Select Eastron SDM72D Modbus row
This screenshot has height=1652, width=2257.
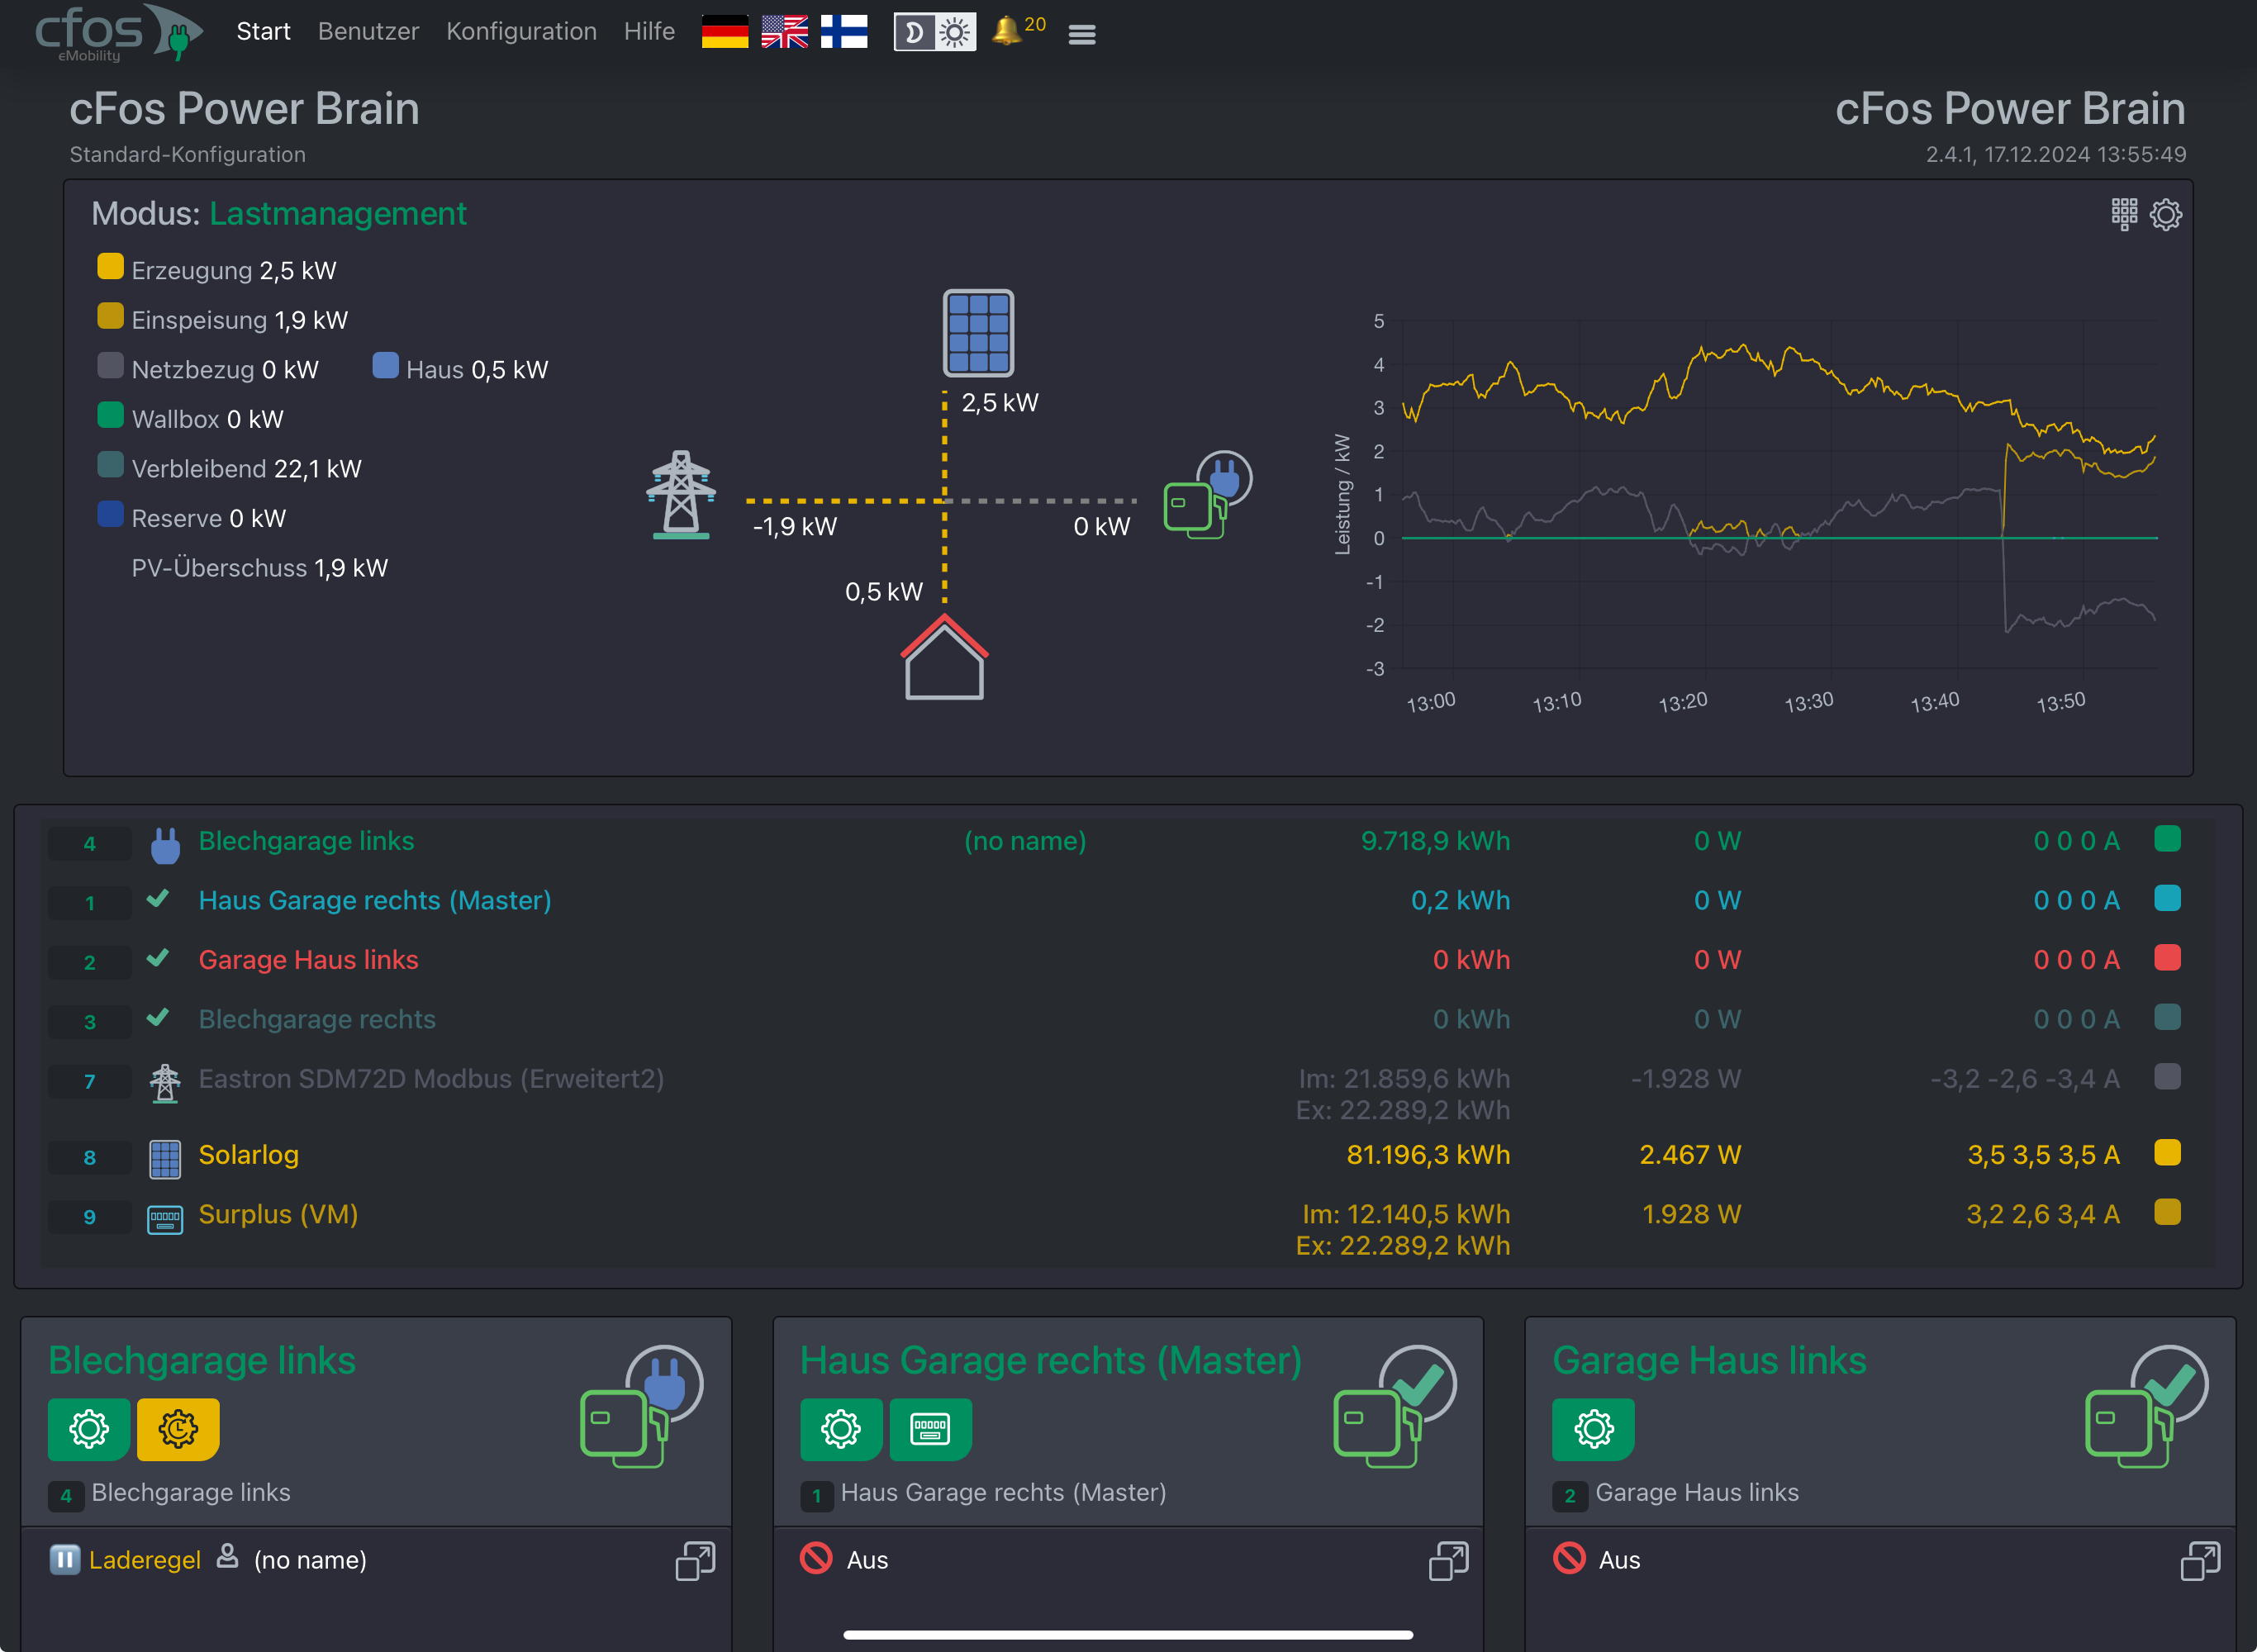click(x=1128, y=1094)
